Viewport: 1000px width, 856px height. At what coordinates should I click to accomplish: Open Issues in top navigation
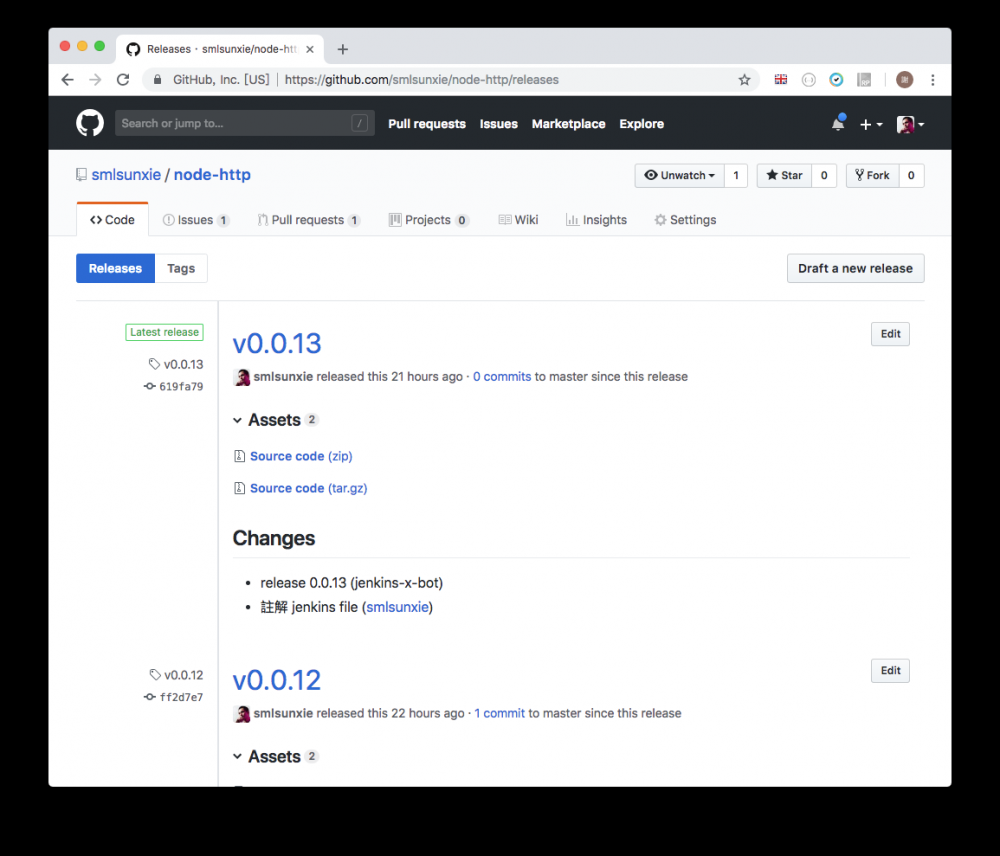pos(499,124)
